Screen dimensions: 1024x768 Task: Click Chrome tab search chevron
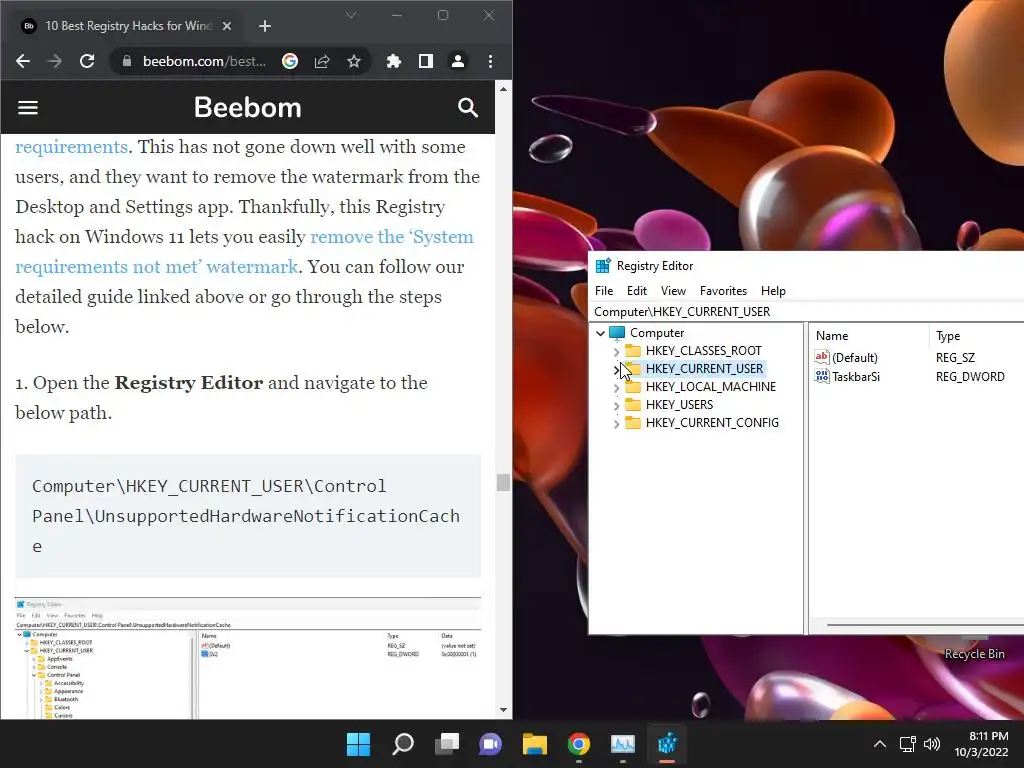351,15
